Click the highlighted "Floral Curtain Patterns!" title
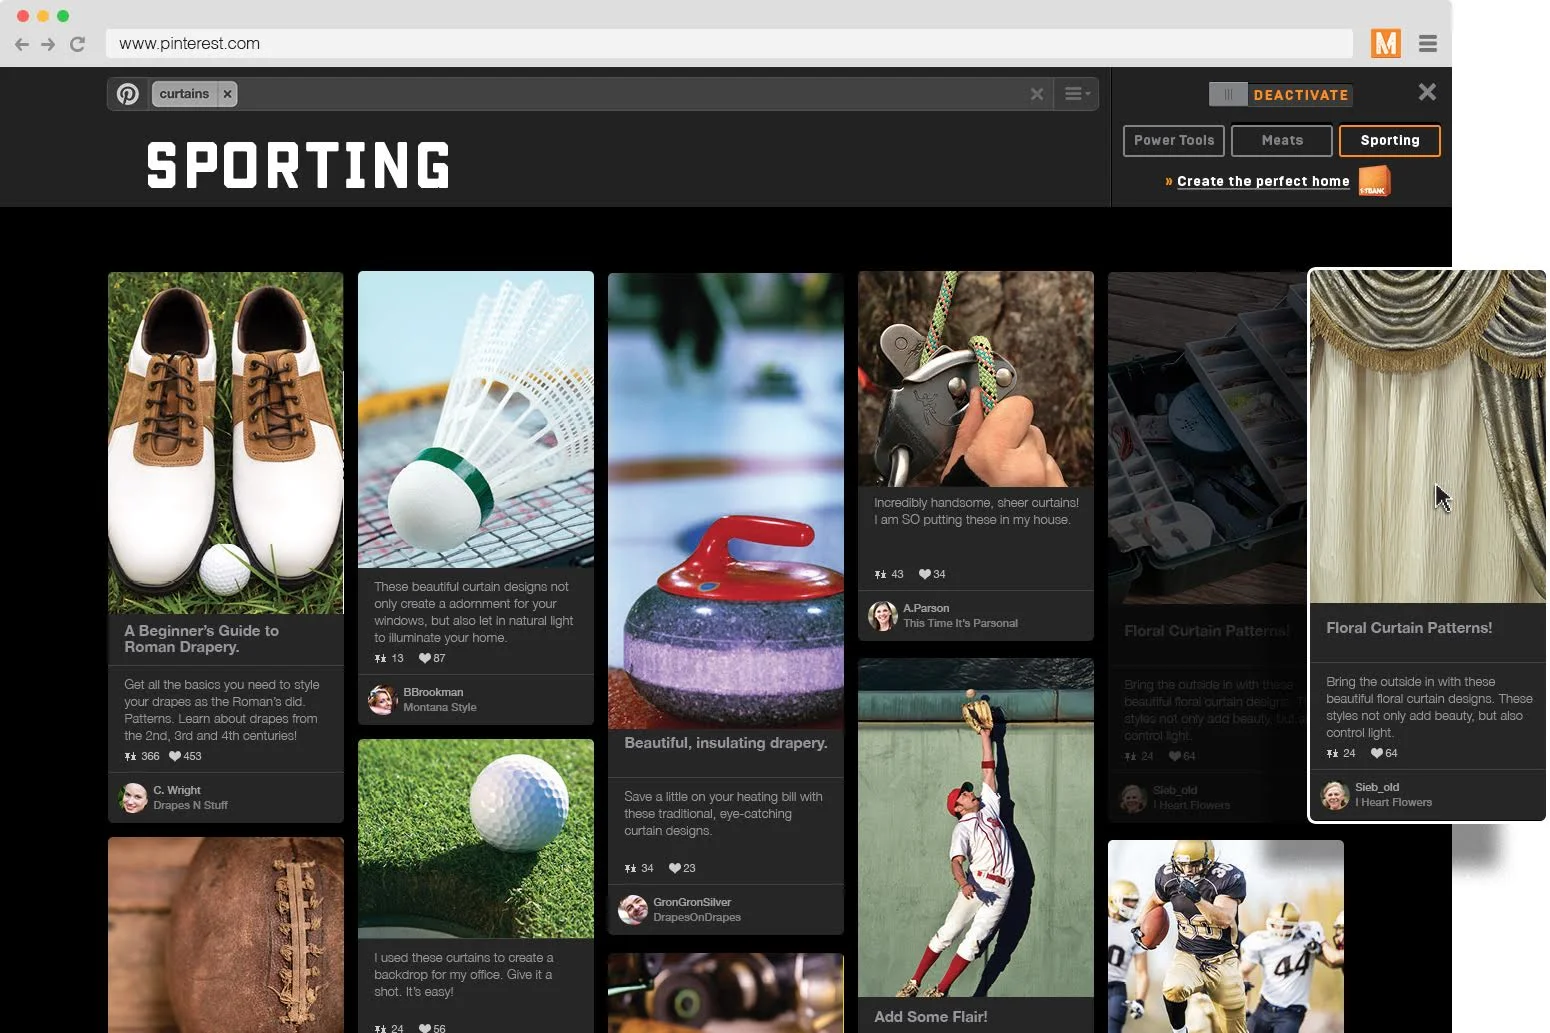The width and height of the screenshot is (1550, 1033). (1409, 628)
